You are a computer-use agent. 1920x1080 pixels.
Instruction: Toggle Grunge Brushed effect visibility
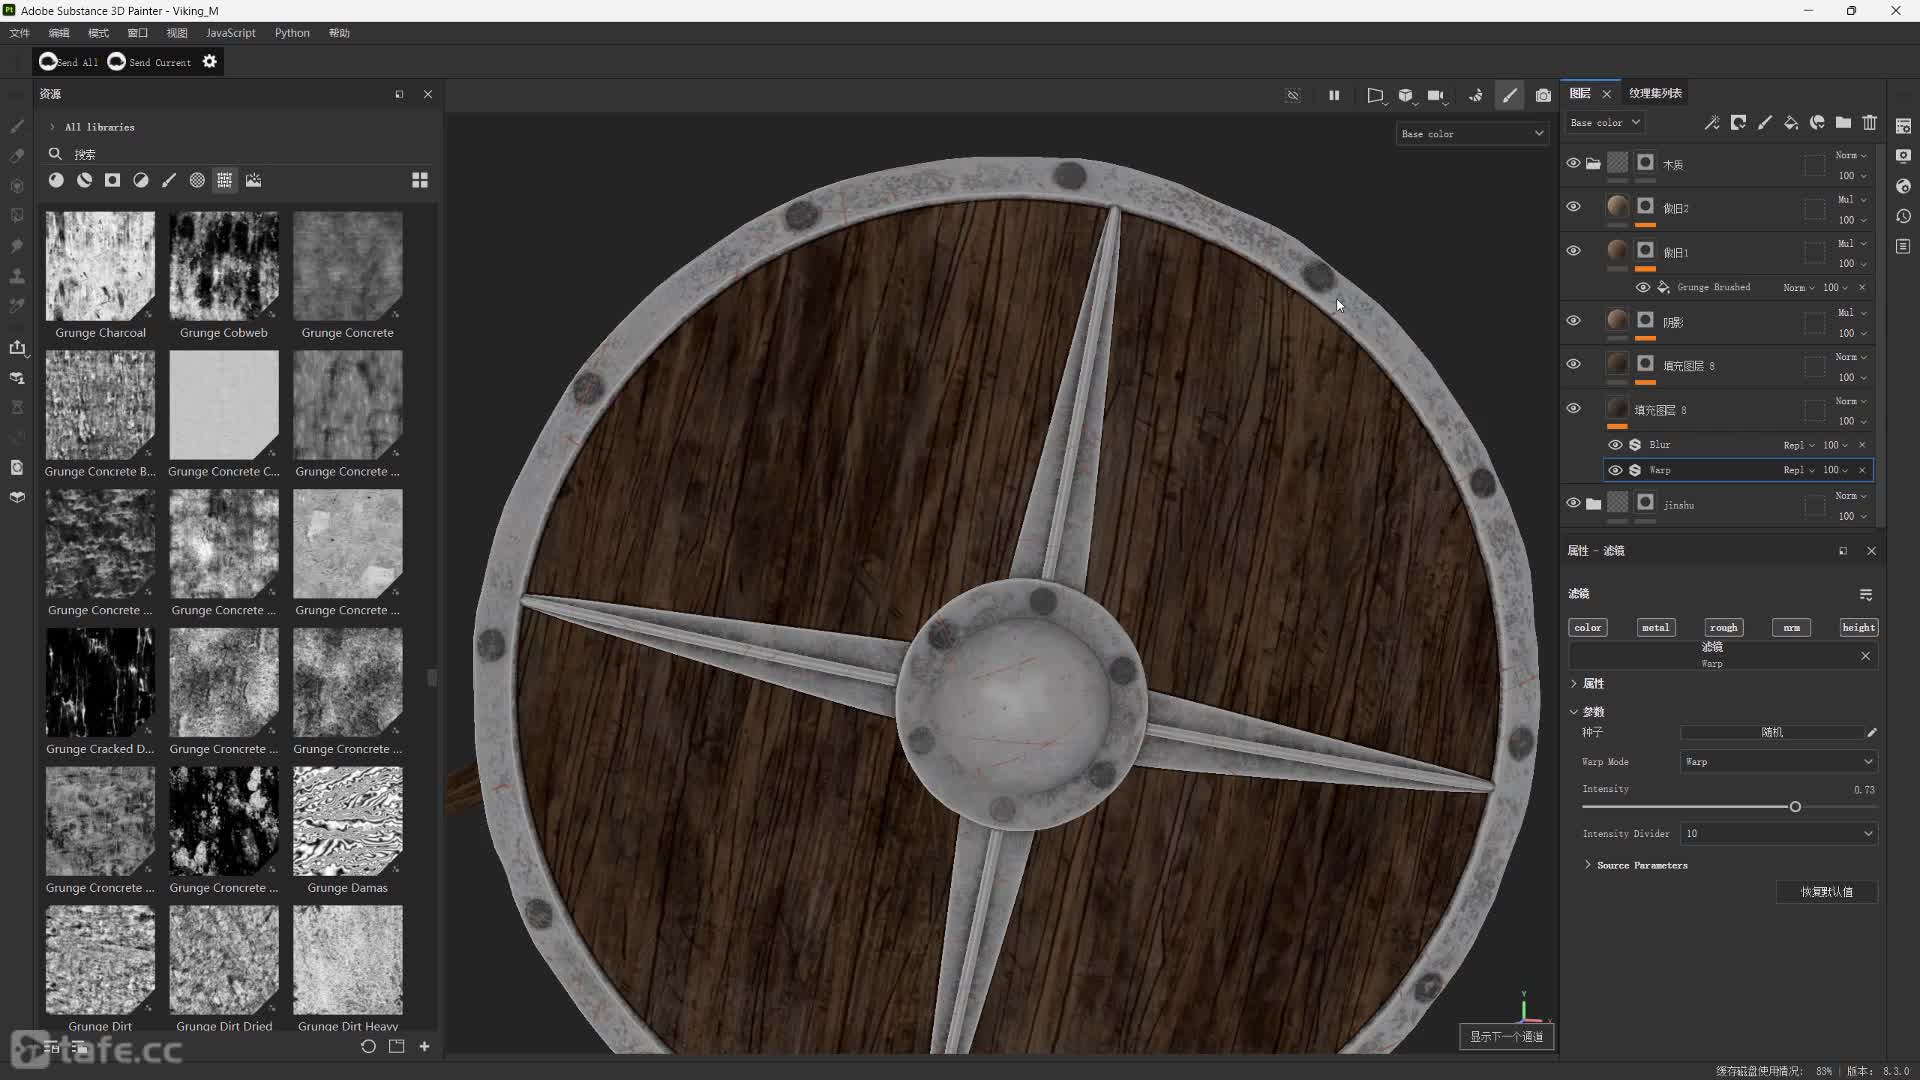pos(1643,287)
